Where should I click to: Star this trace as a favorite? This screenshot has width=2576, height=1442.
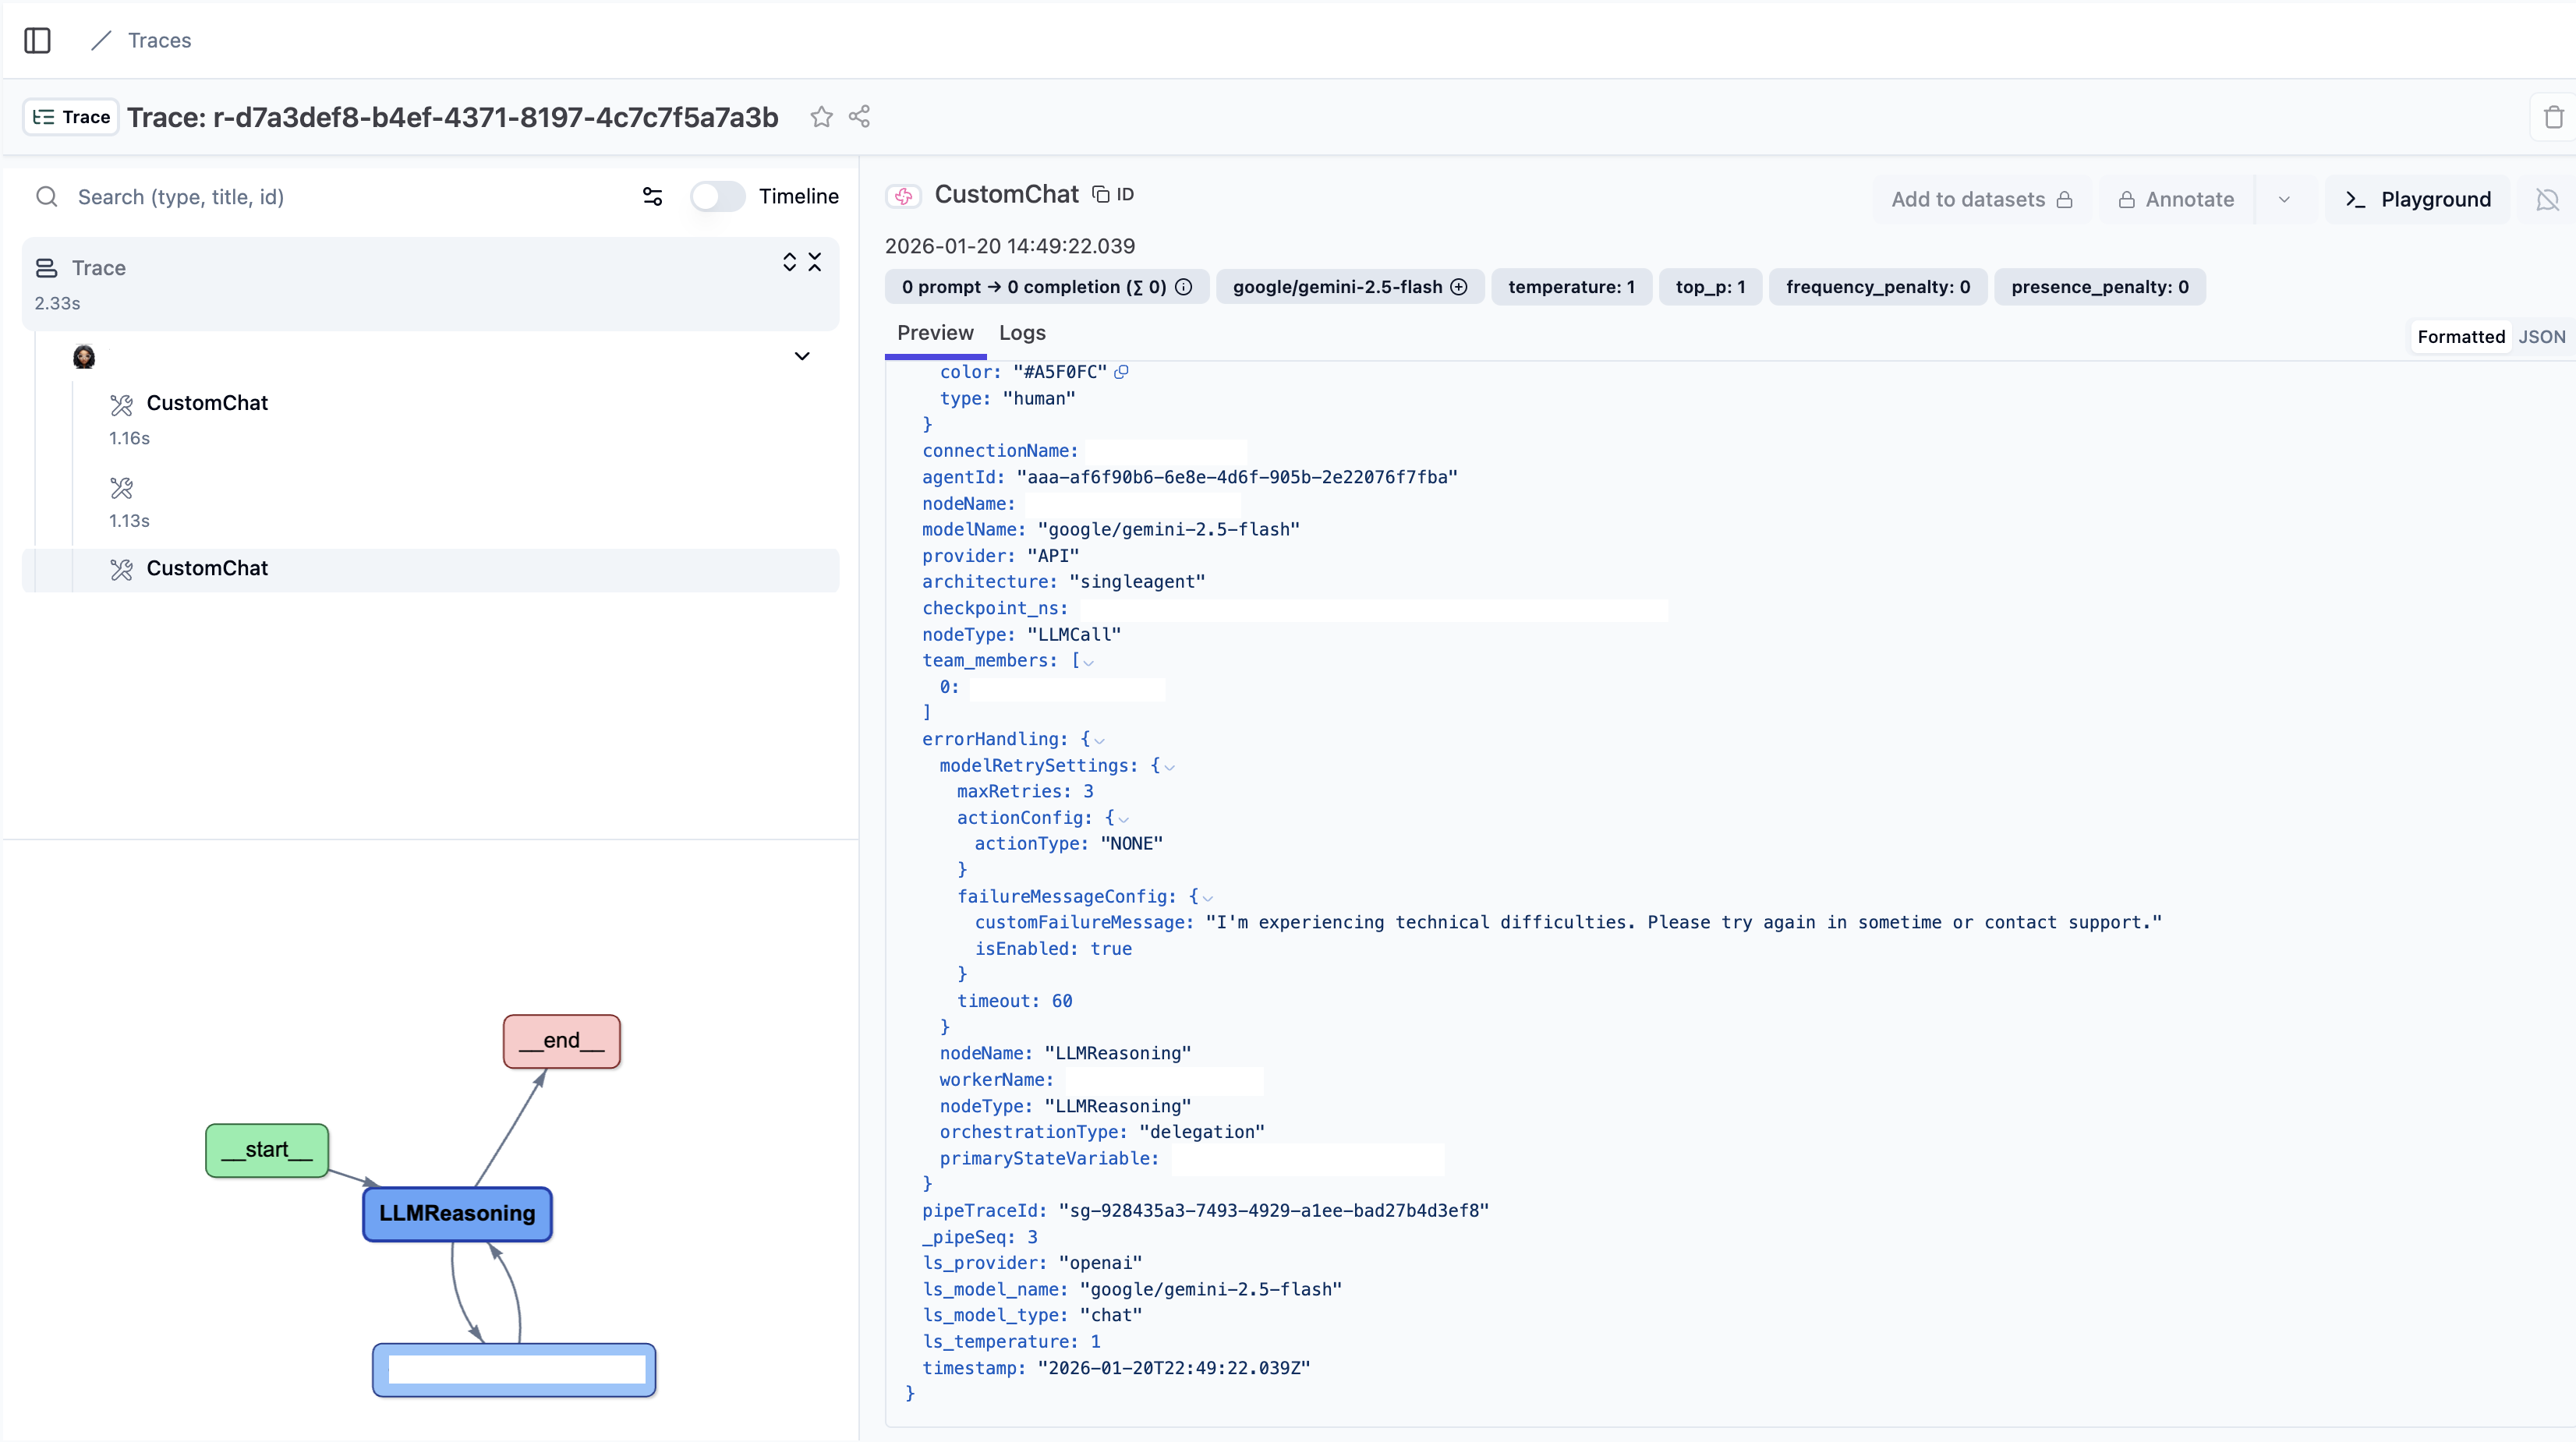(820, 117)
